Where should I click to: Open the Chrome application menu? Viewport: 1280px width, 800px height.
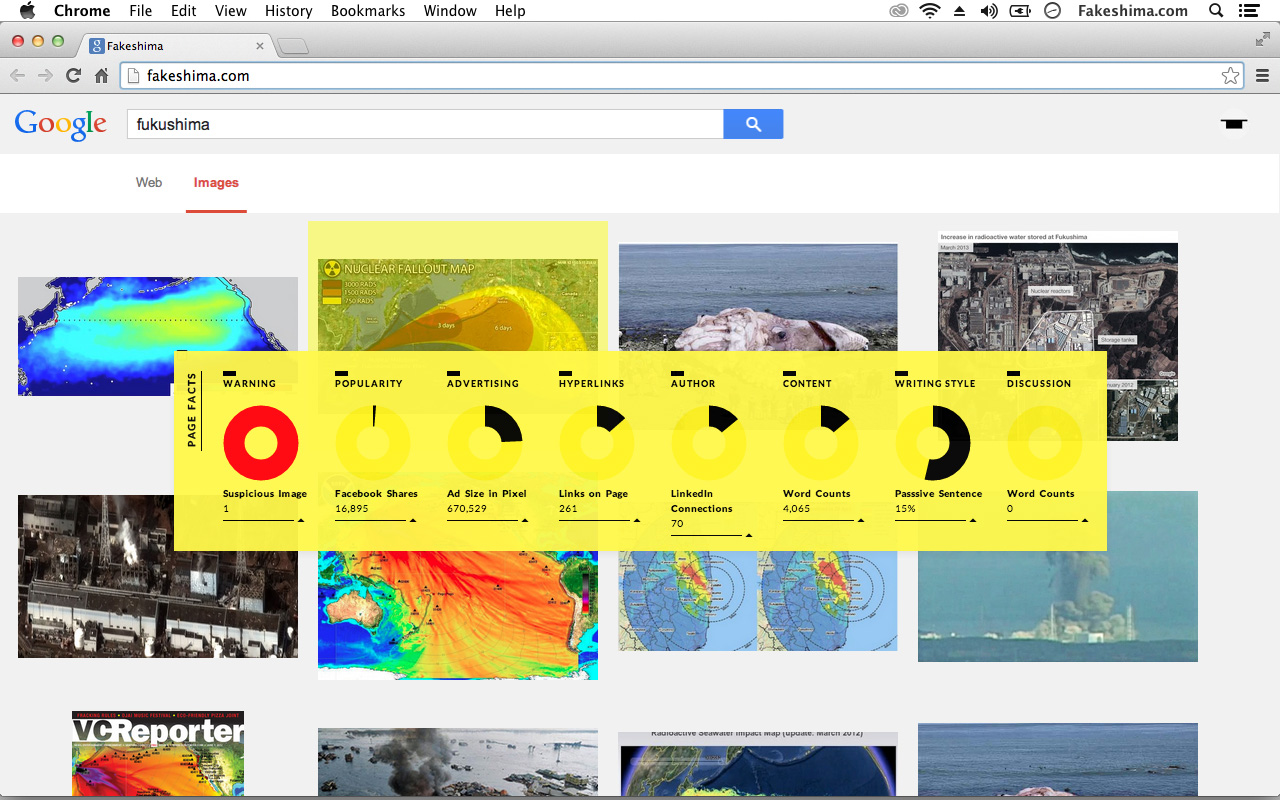pyautogui.click(x=82, y=11)
